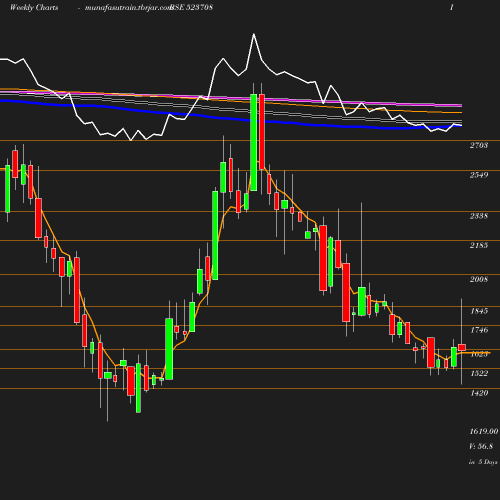Screen dimensions: 500x500
Task: Click the munafasutra site name in header
Action: (x=128, y=8)
